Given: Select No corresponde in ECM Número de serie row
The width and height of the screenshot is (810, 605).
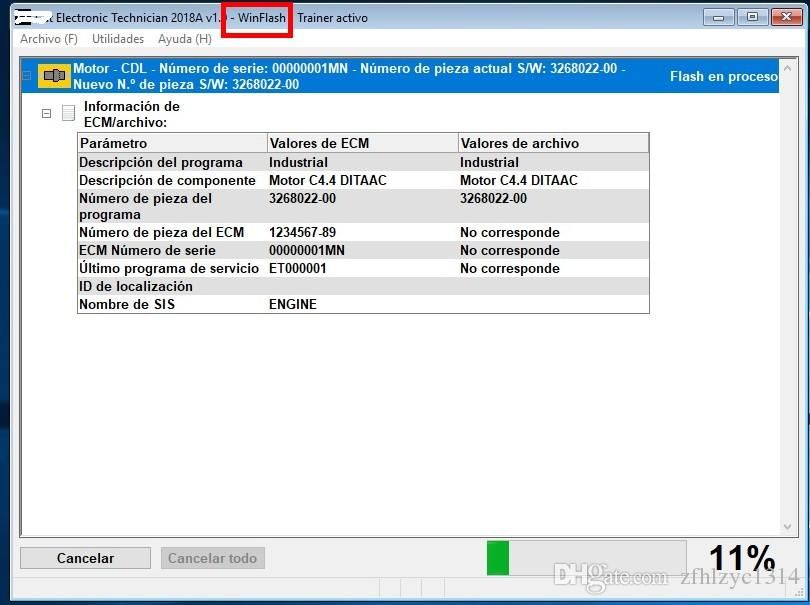Looking at the screenshot, I should click(x=510, y=251).
